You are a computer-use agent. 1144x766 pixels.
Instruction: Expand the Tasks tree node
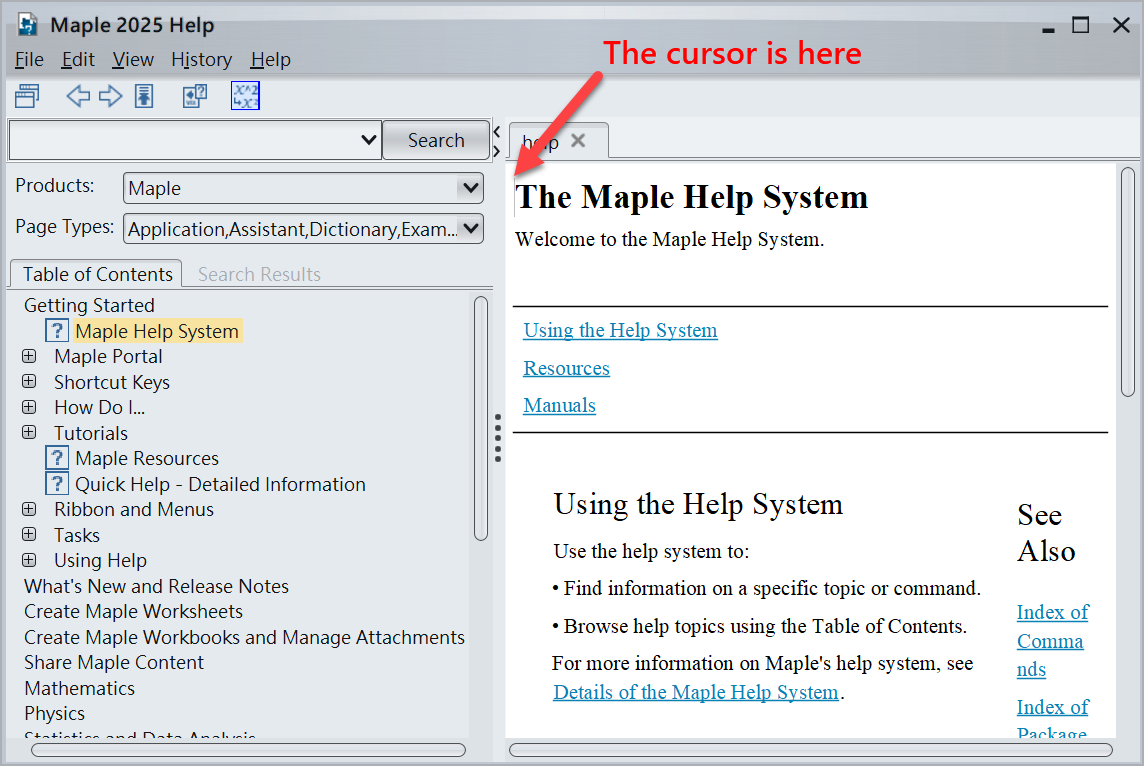tap(29, 535)
